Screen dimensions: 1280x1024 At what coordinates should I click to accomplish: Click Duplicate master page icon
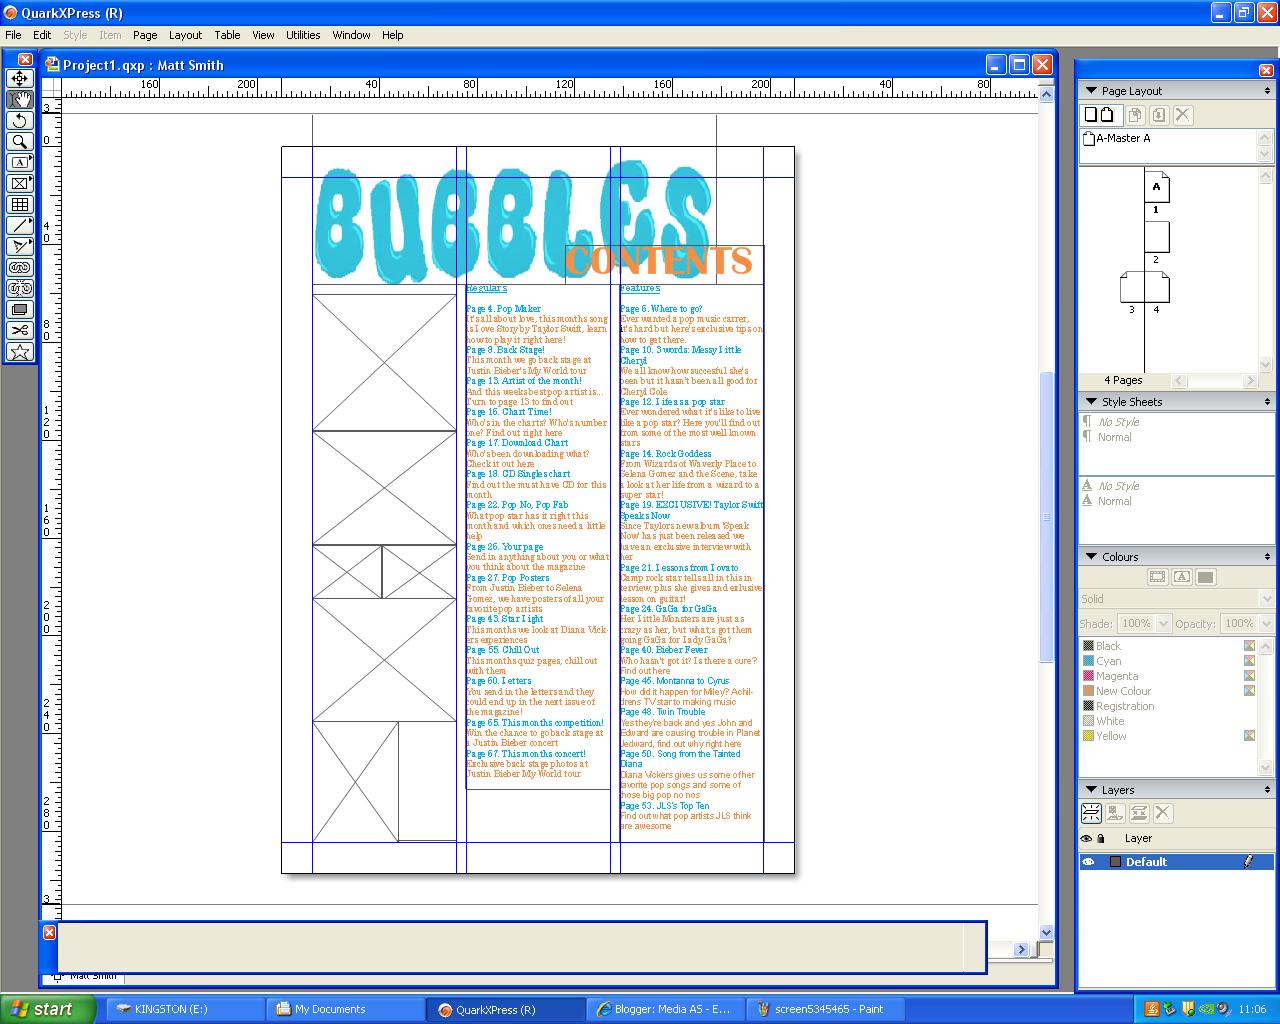(1136, 115)
